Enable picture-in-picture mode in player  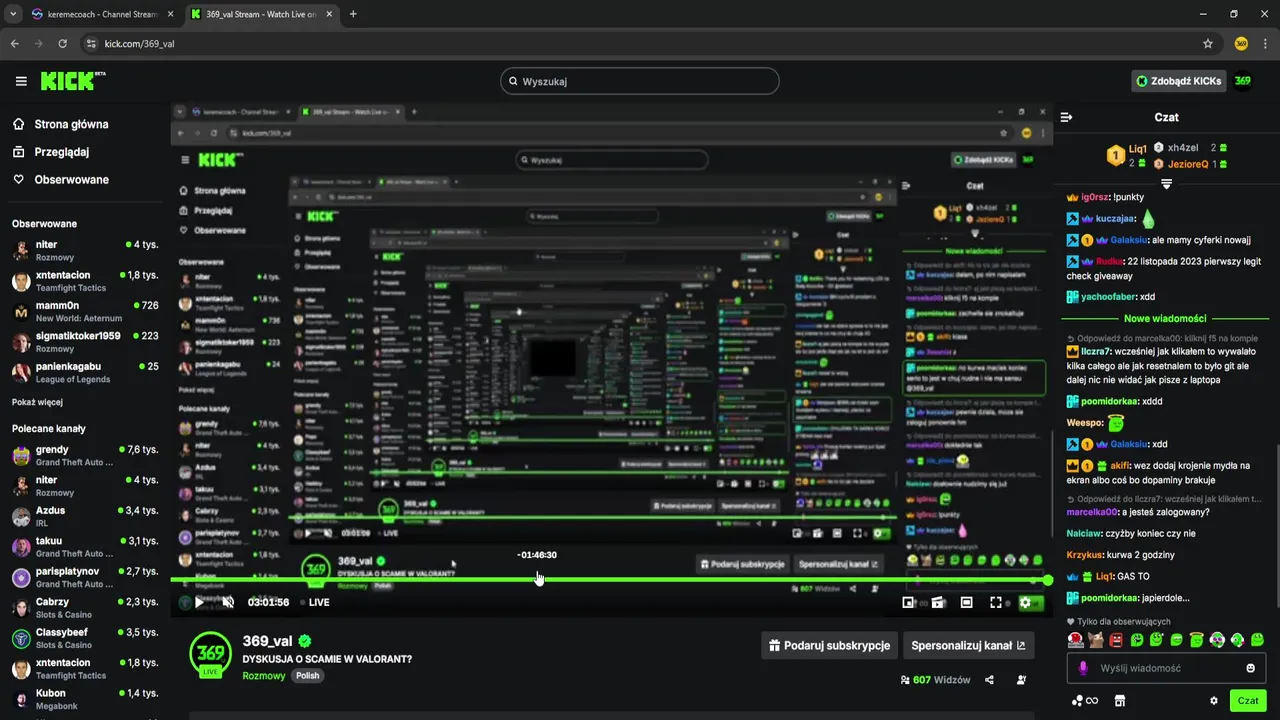[x=908, y=603]
